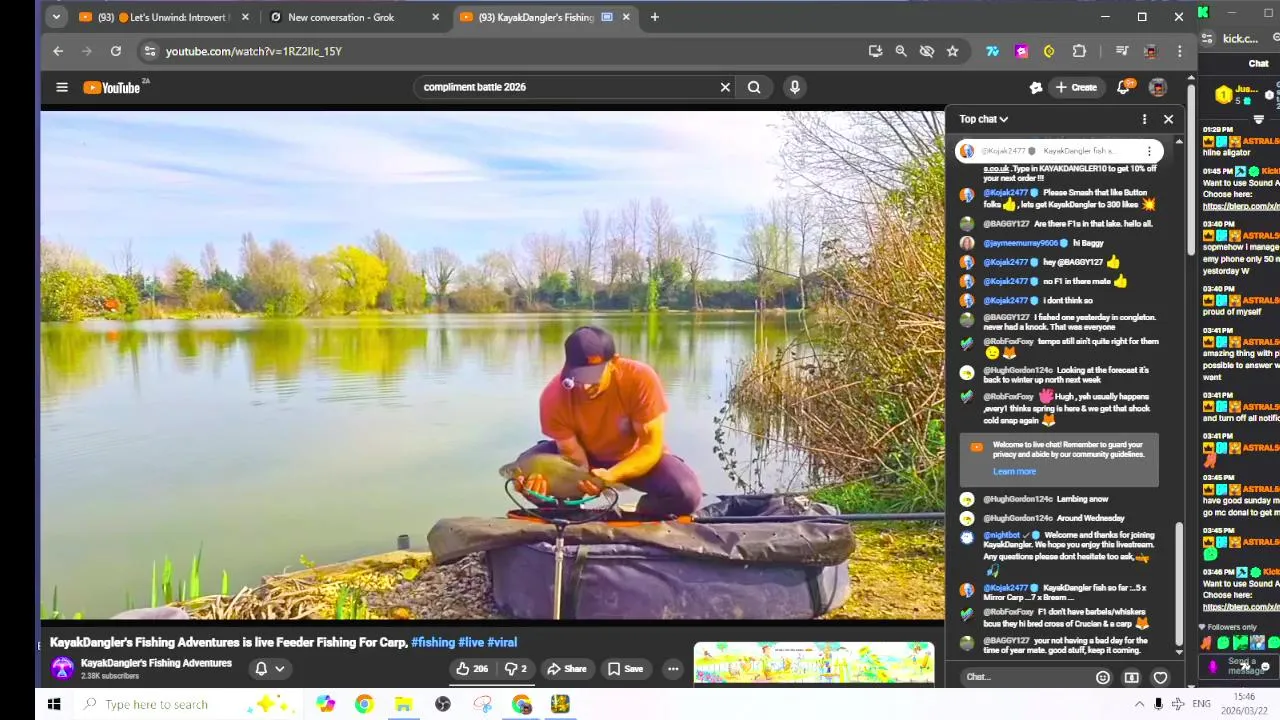Click the crossed-eye icon in address bar
This screenshot has width=1280, height=720.
coord(927,51)
